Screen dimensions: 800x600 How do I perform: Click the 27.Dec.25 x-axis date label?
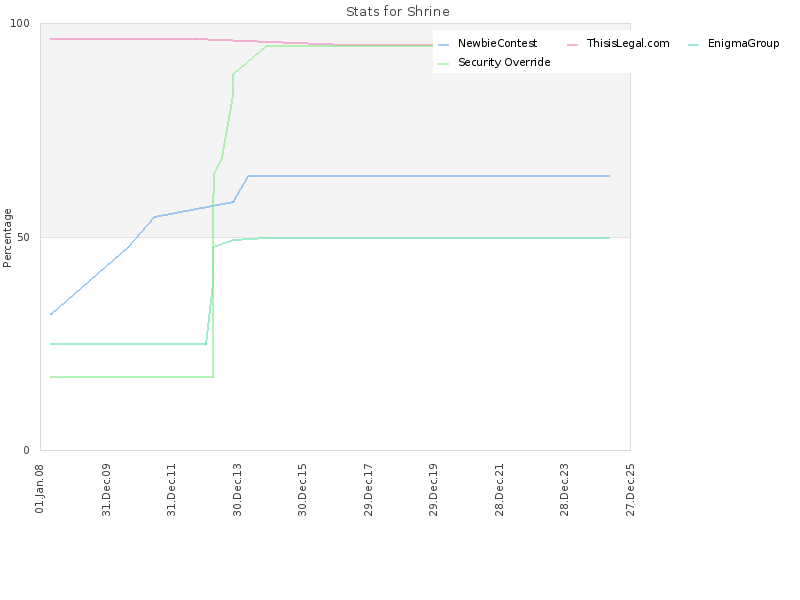[630, 490]
